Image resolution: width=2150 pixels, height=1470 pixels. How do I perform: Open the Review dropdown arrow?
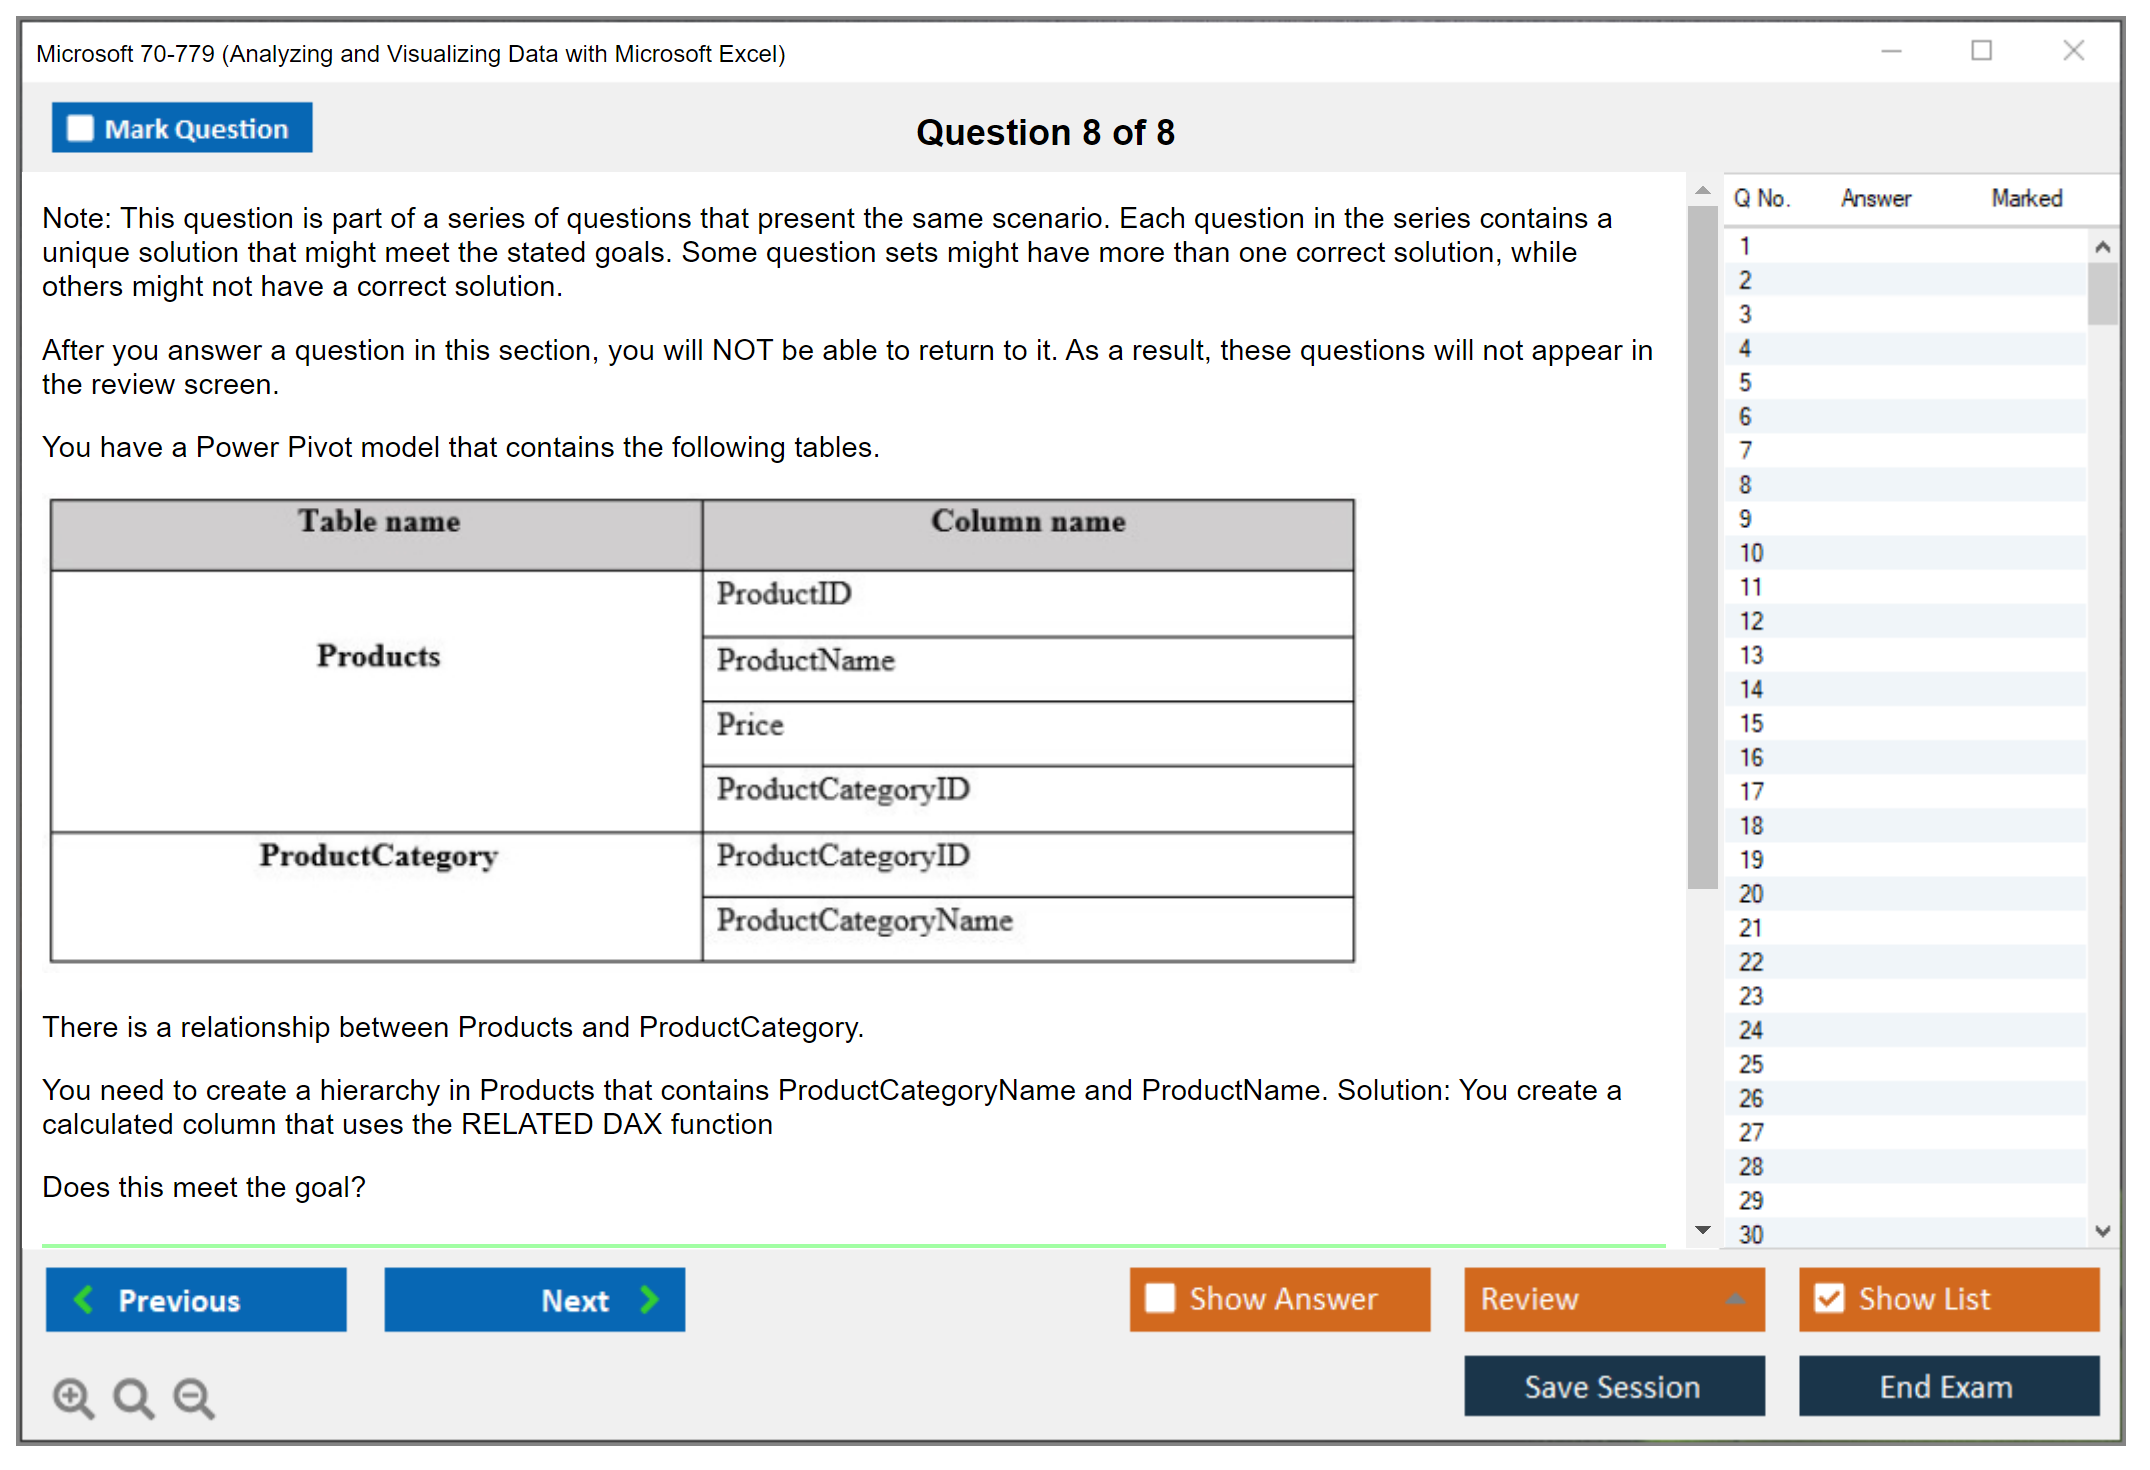pos(1735,1298)
